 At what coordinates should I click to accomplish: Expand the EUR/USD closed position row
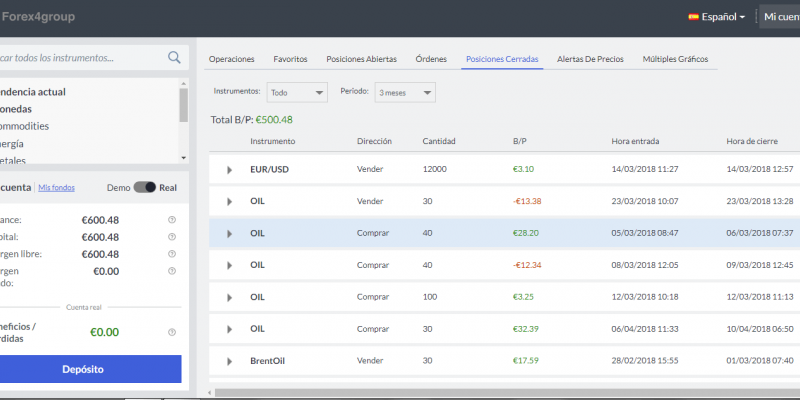coord(230,170)
